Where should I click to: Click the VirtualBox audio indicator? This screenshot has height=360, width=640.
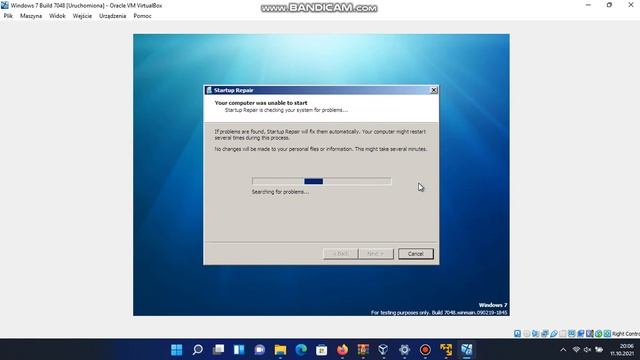pyautogui.click(x=536, y=333)
